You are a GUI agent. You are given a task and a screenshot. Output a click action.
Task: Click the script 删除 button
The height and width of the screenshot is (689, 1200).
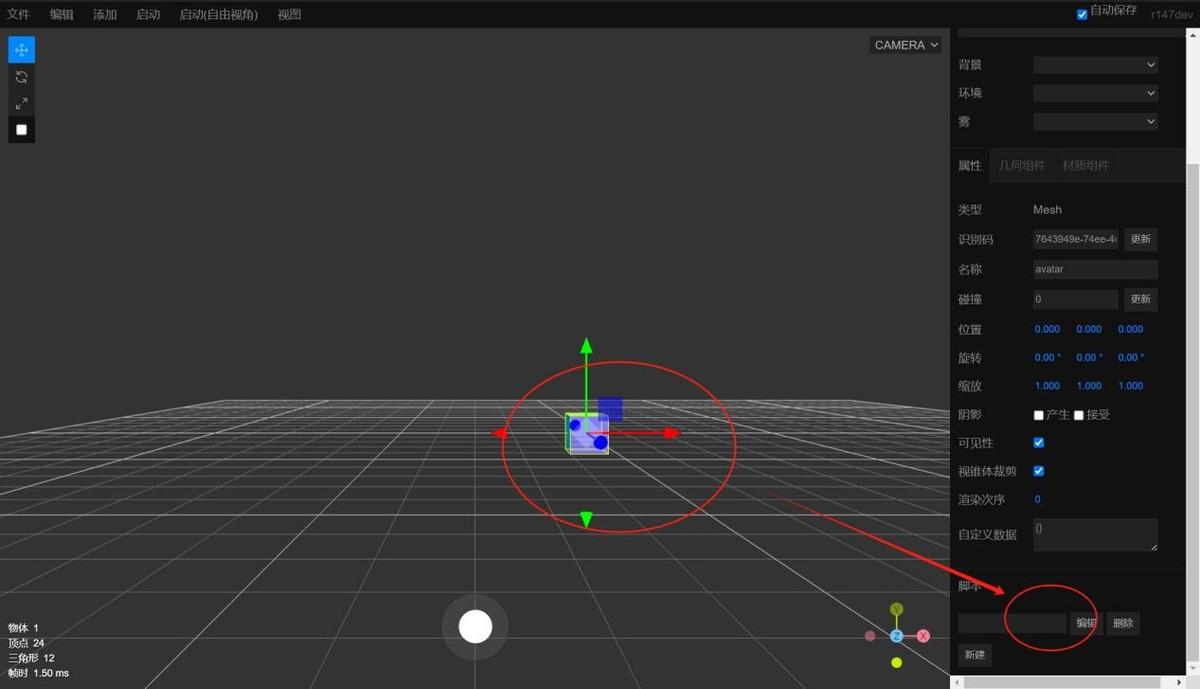1123,623
